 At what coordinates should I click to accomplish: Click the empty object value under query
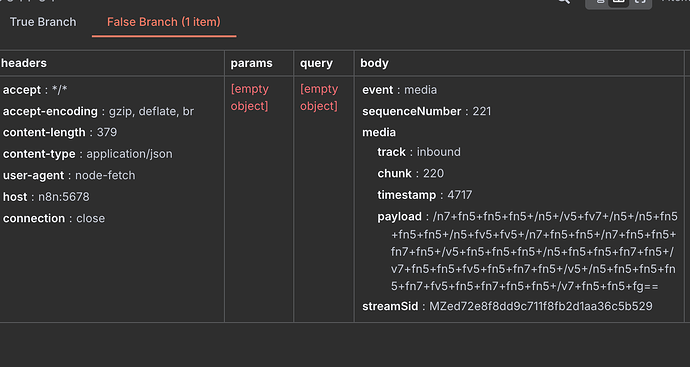[x=319, y=97]
